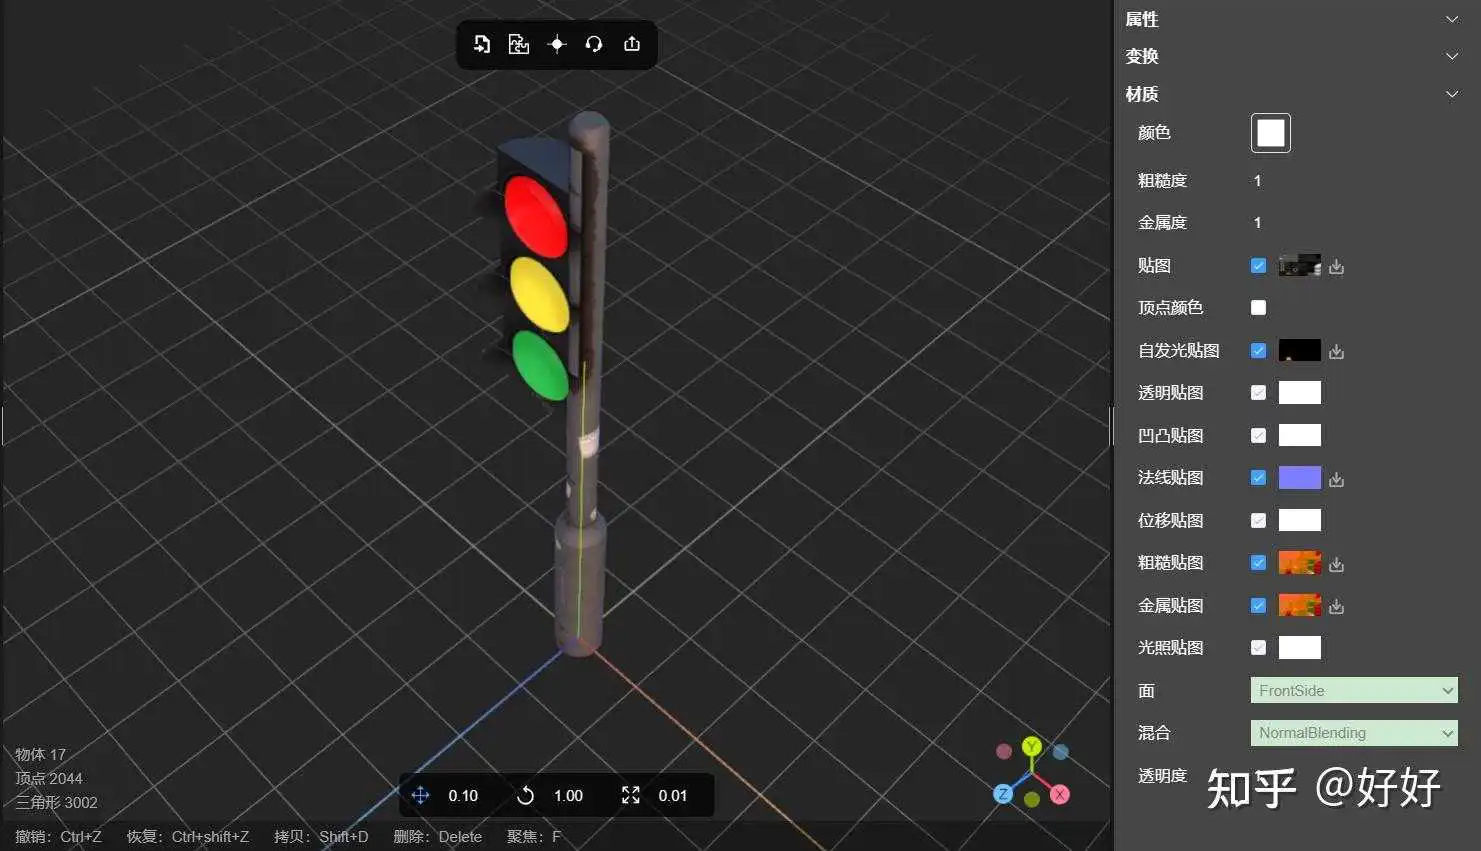The width and height of the screenshot is (1481, 851).
Task: Expand the 变换 section chevron
Action: pos(1452,56)
